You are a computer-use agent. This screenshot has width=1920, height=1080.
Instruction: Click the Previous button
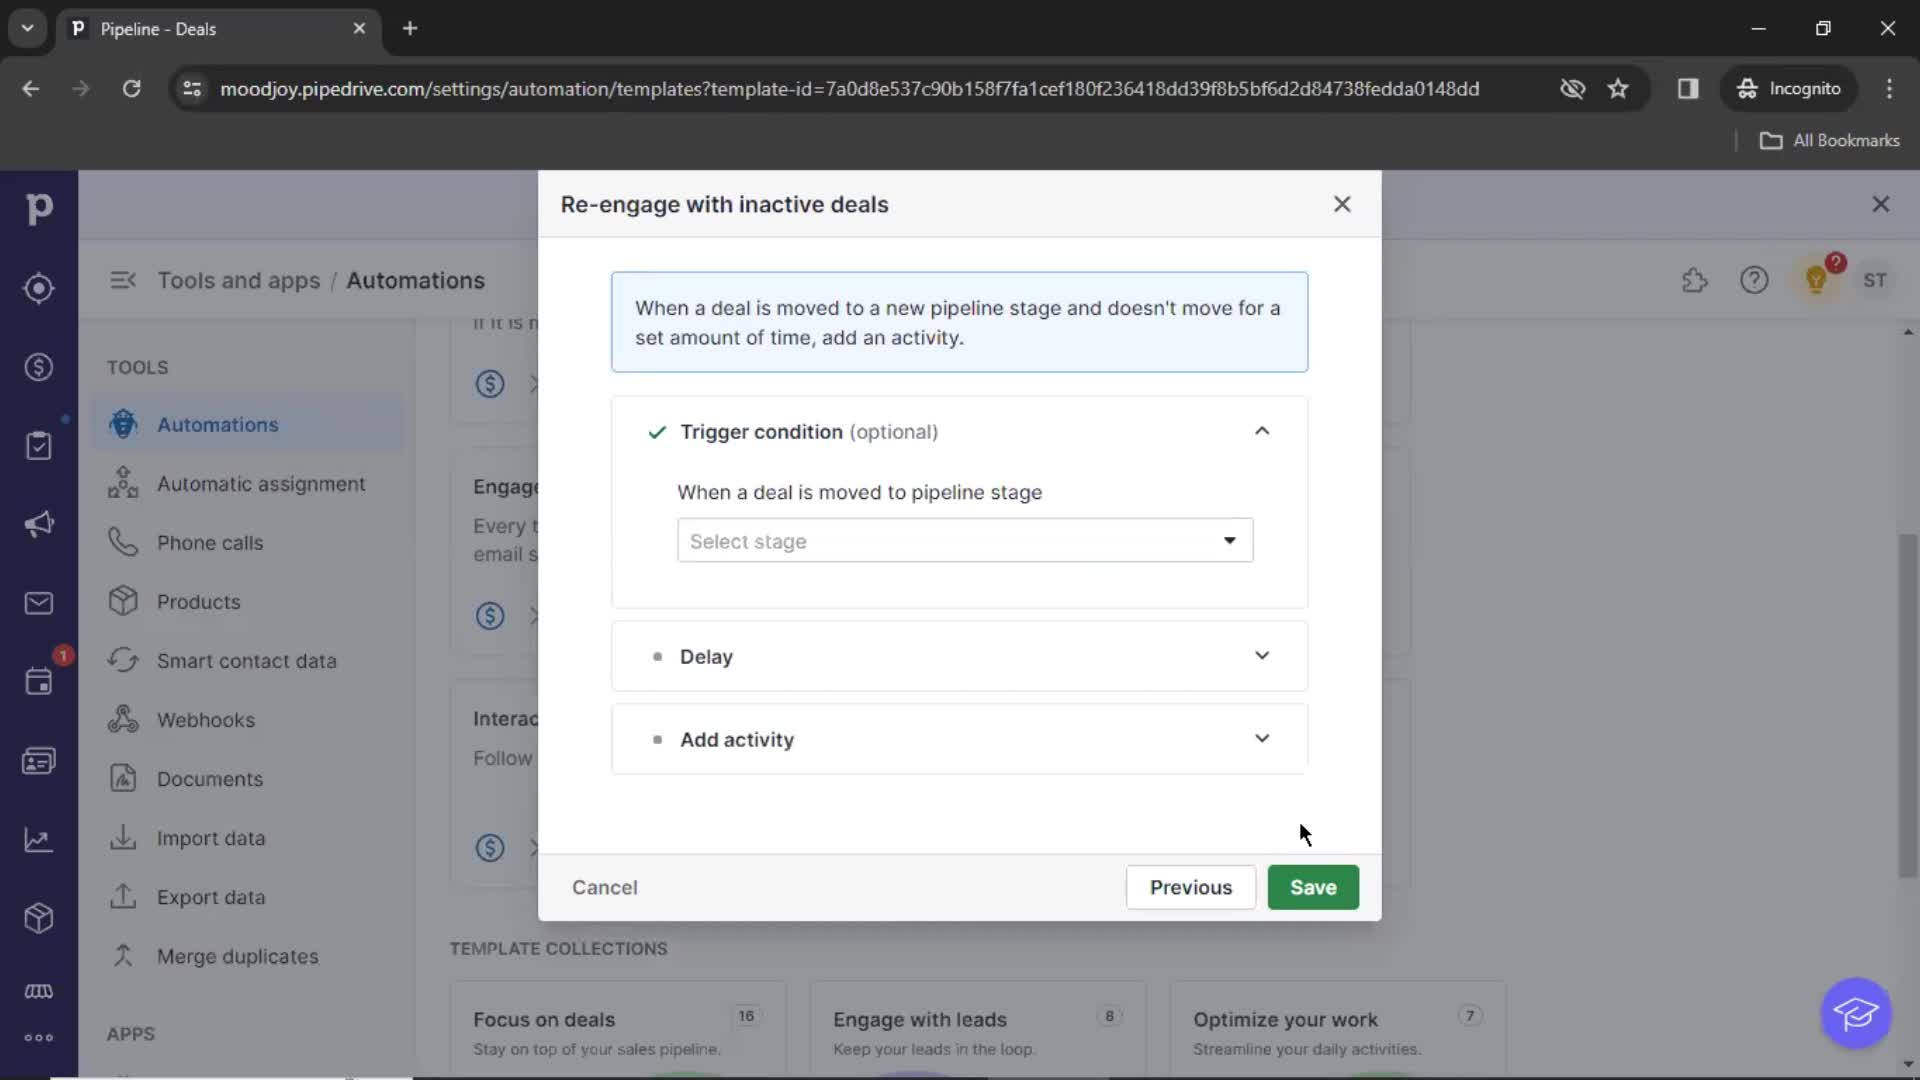click(1191, 887)
